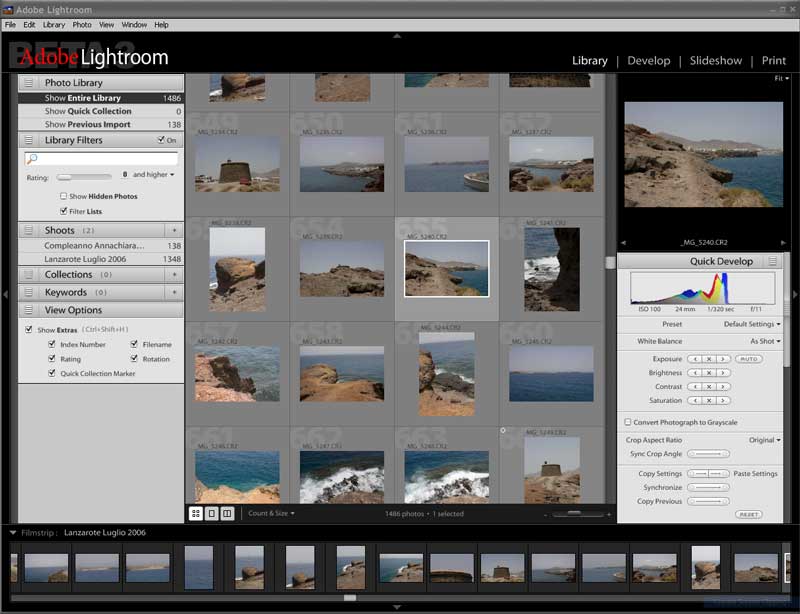The width and height of the screenshot is (800, 614).
Task: Enable Convert Photograph to Grayscale
Action: pos(628,422)
